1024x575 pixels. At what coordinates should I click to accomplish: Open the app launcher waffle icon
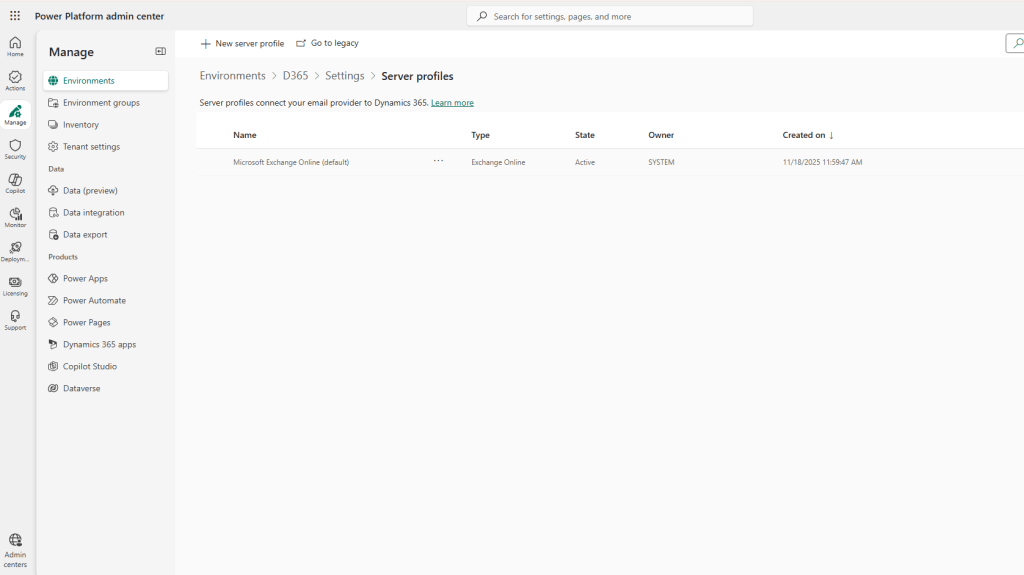coord(15,16)
